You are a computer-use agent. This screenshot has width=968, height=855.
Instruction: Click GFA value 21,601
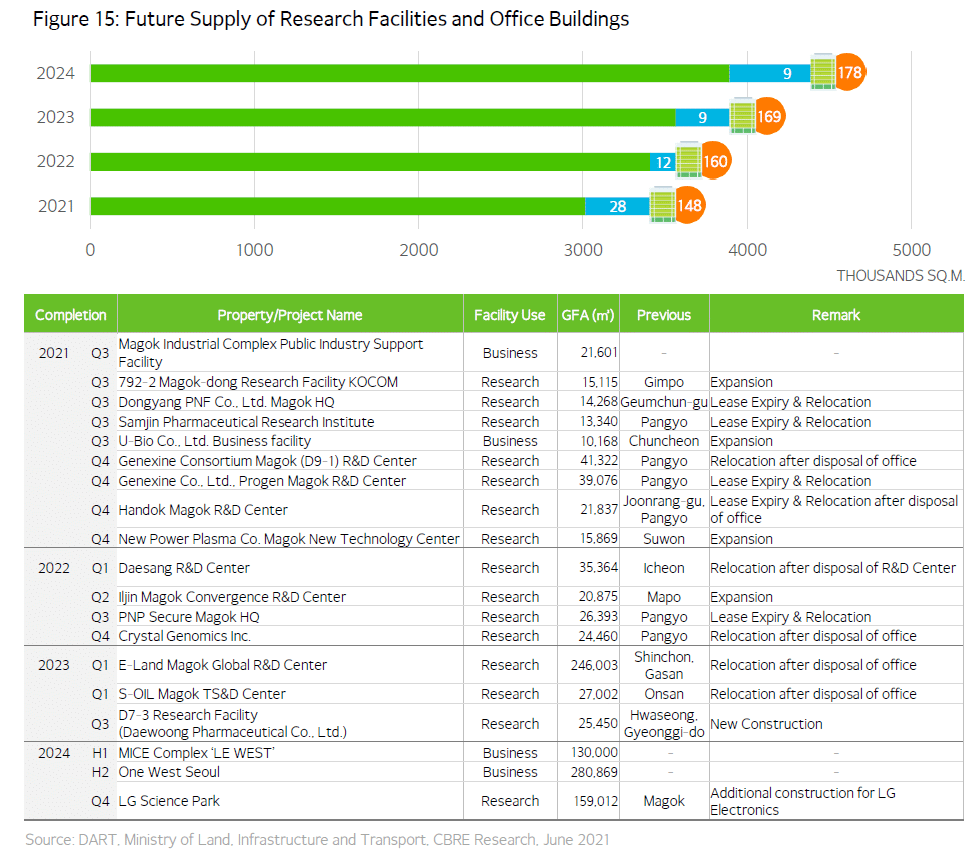[599, 352]
